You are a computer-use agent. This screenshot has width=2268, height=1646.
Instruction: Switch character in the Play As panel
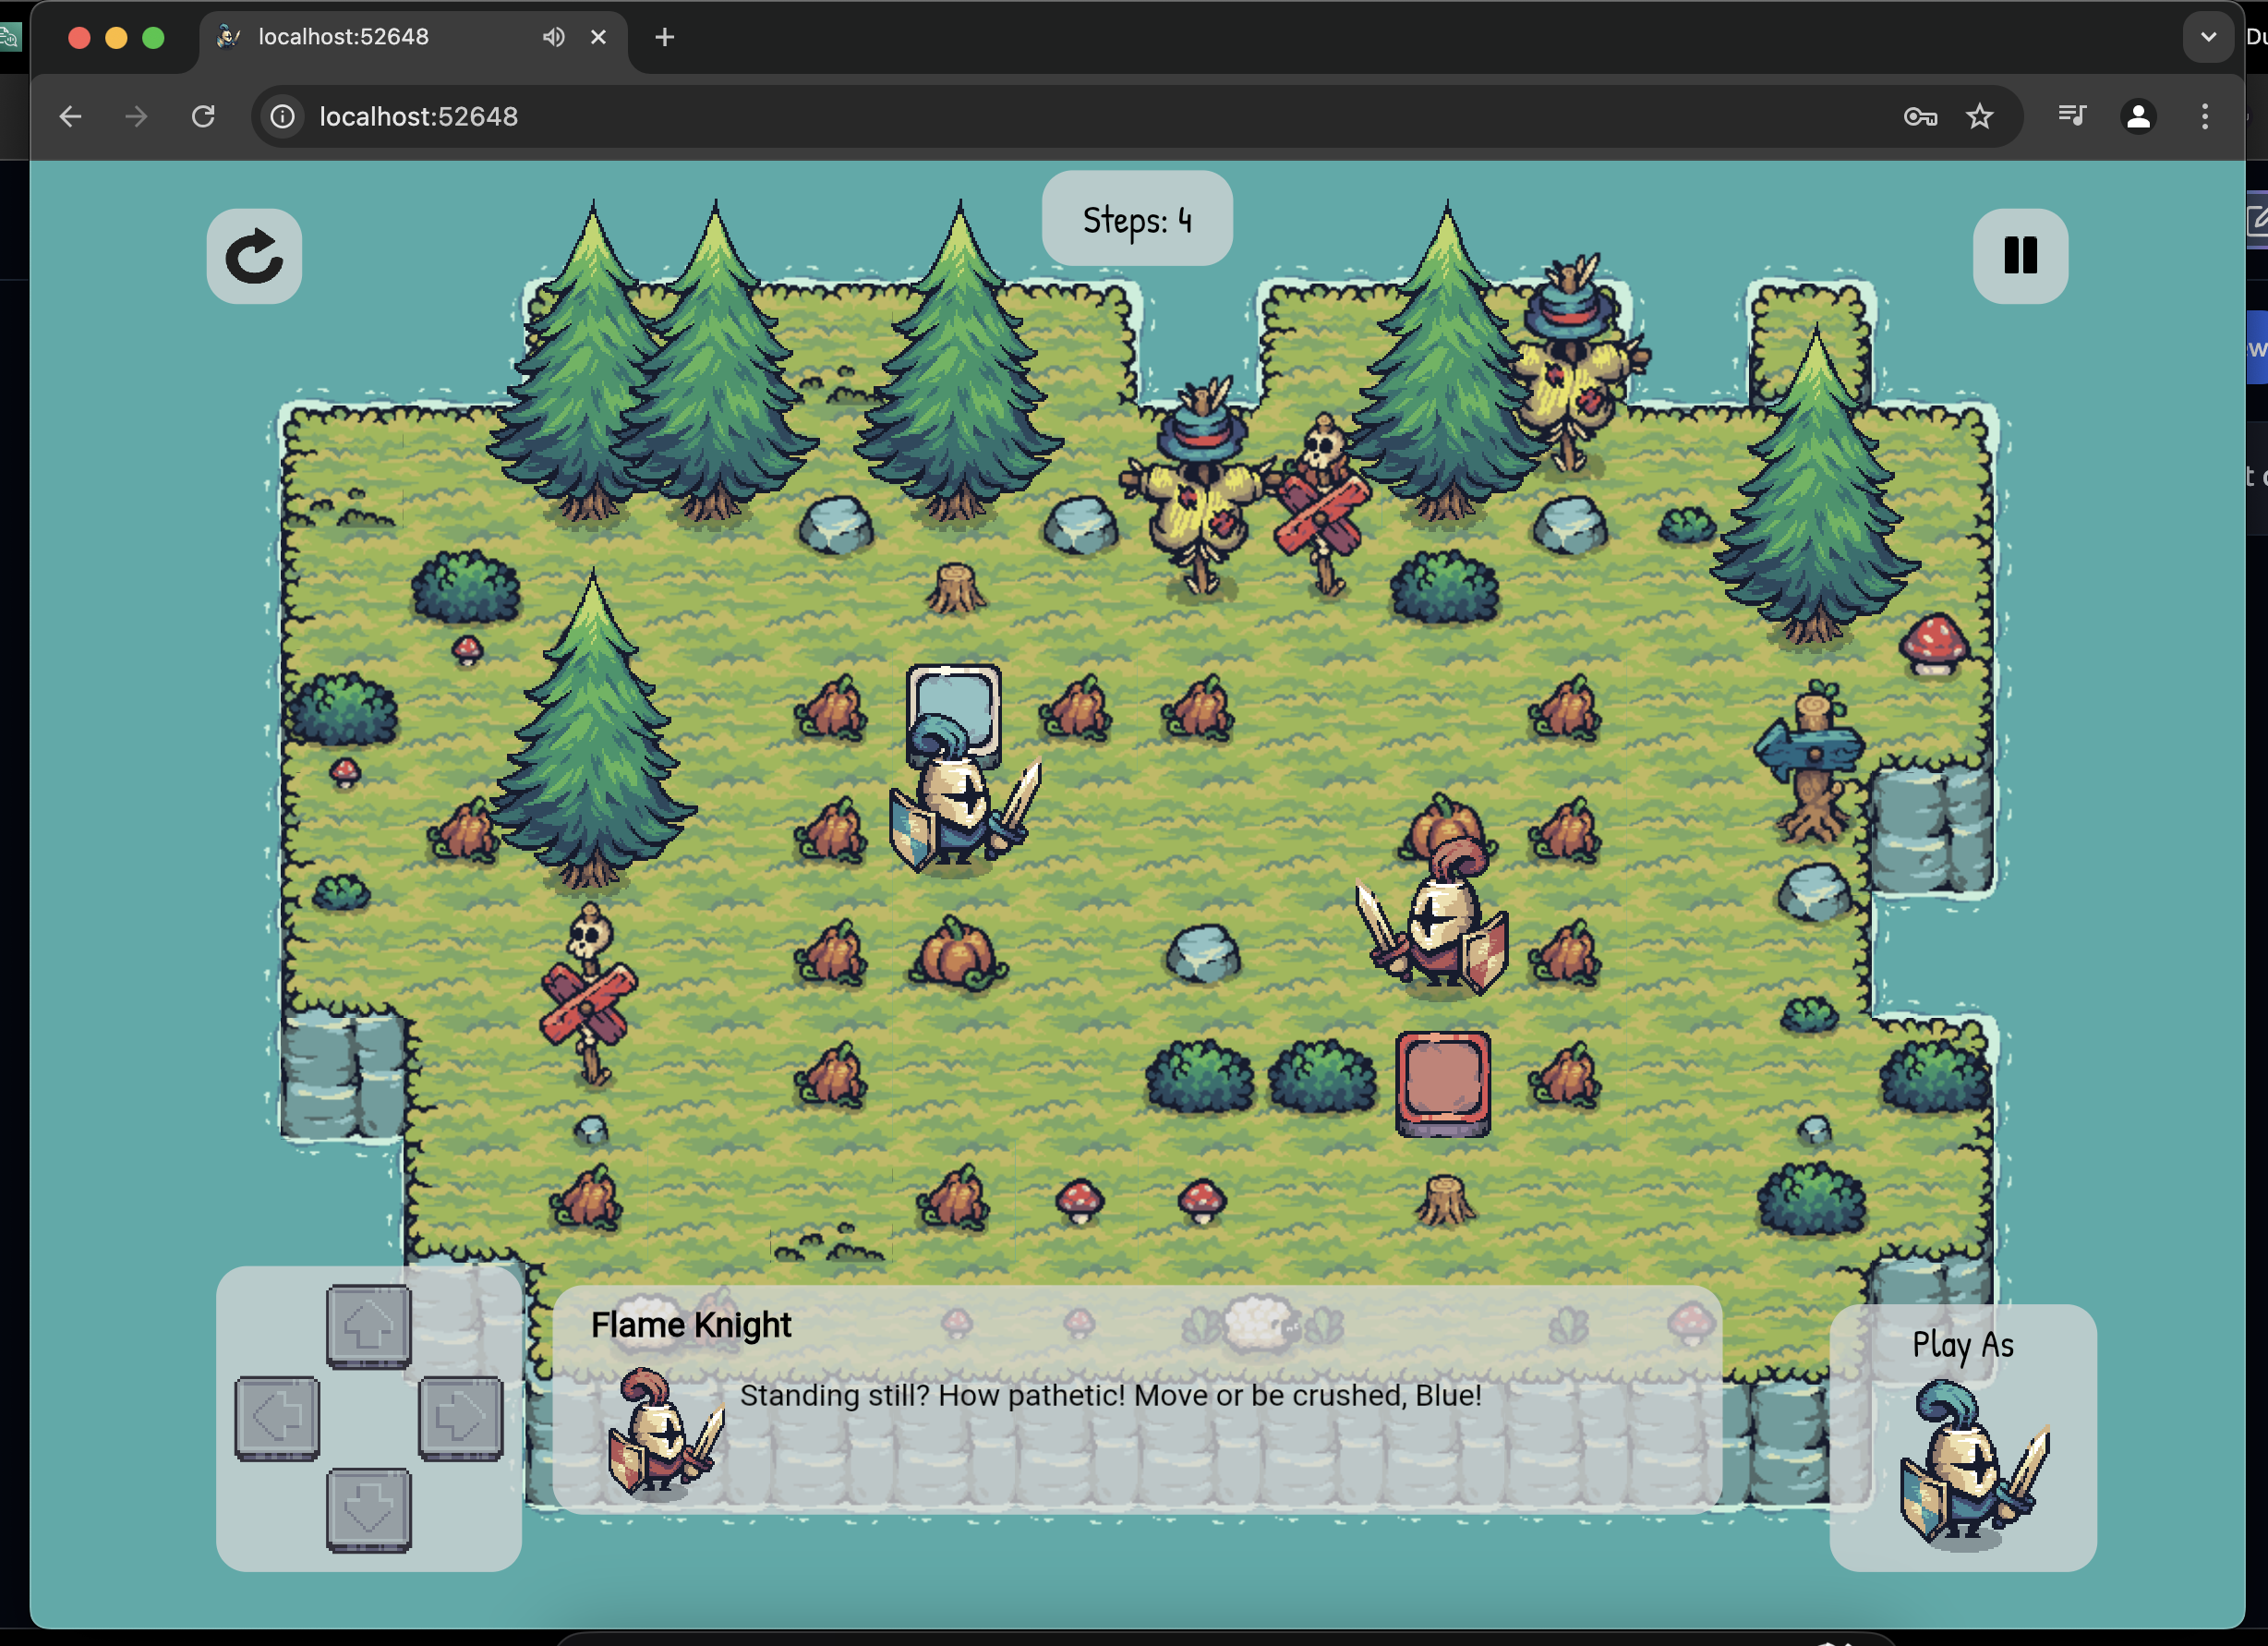(x=1967, y=1462)
